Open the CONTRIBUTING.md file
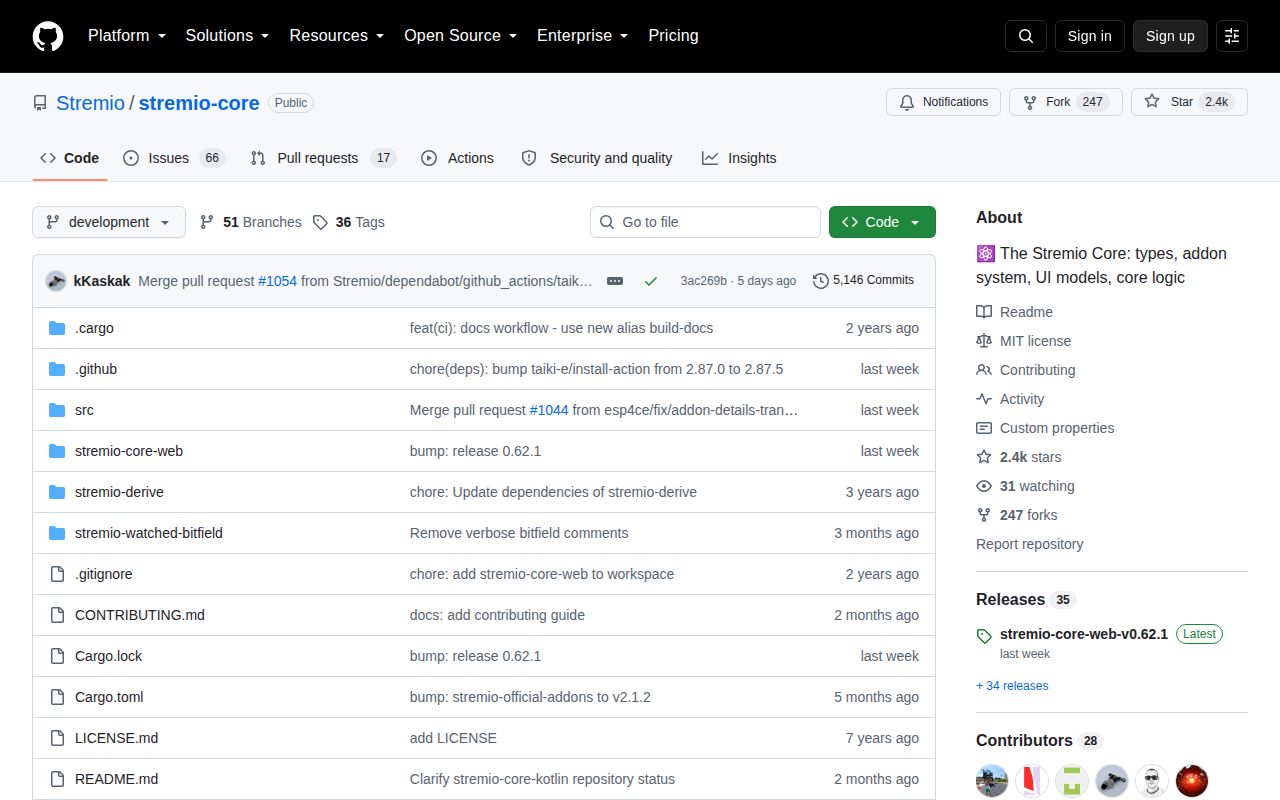 pos(140,615)
